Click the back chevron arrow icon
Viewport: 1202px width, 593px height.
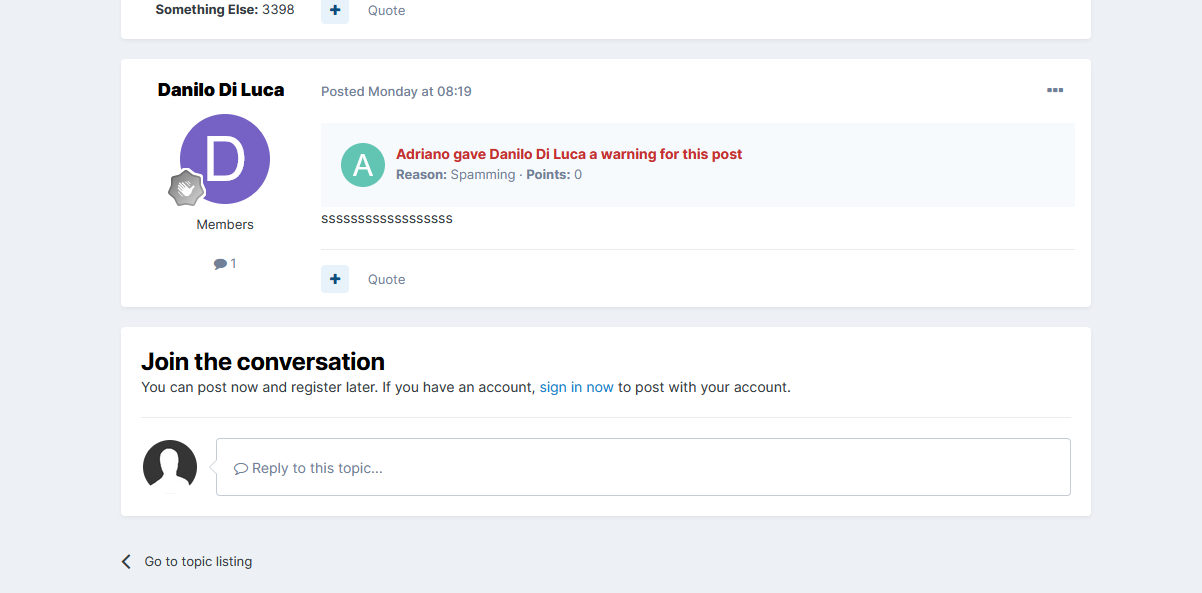(127, 561)
